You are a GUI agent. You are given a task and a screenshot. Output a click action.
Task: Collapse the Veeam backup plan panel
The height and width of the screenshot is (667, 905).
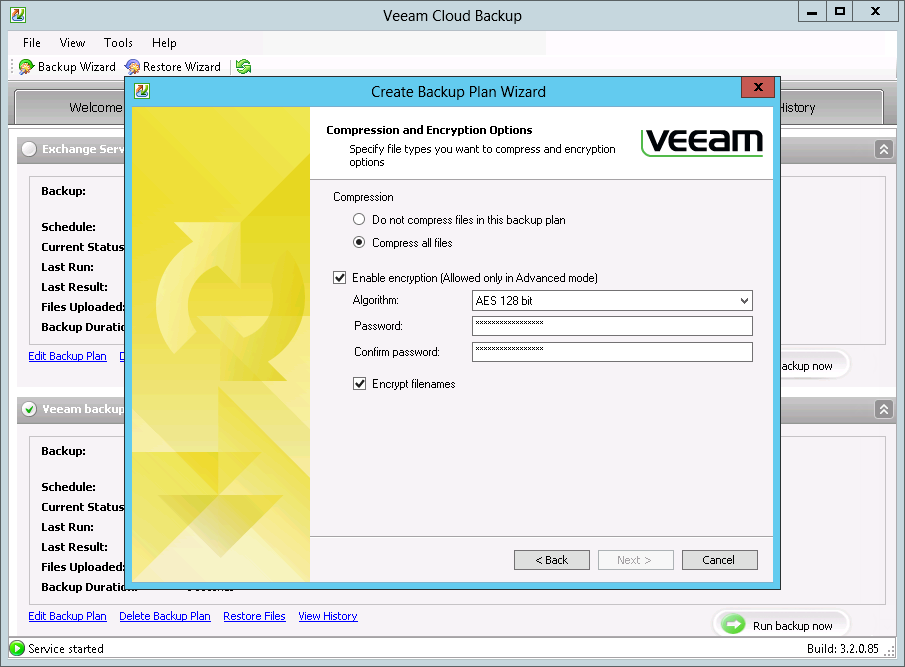click(884, 410)
